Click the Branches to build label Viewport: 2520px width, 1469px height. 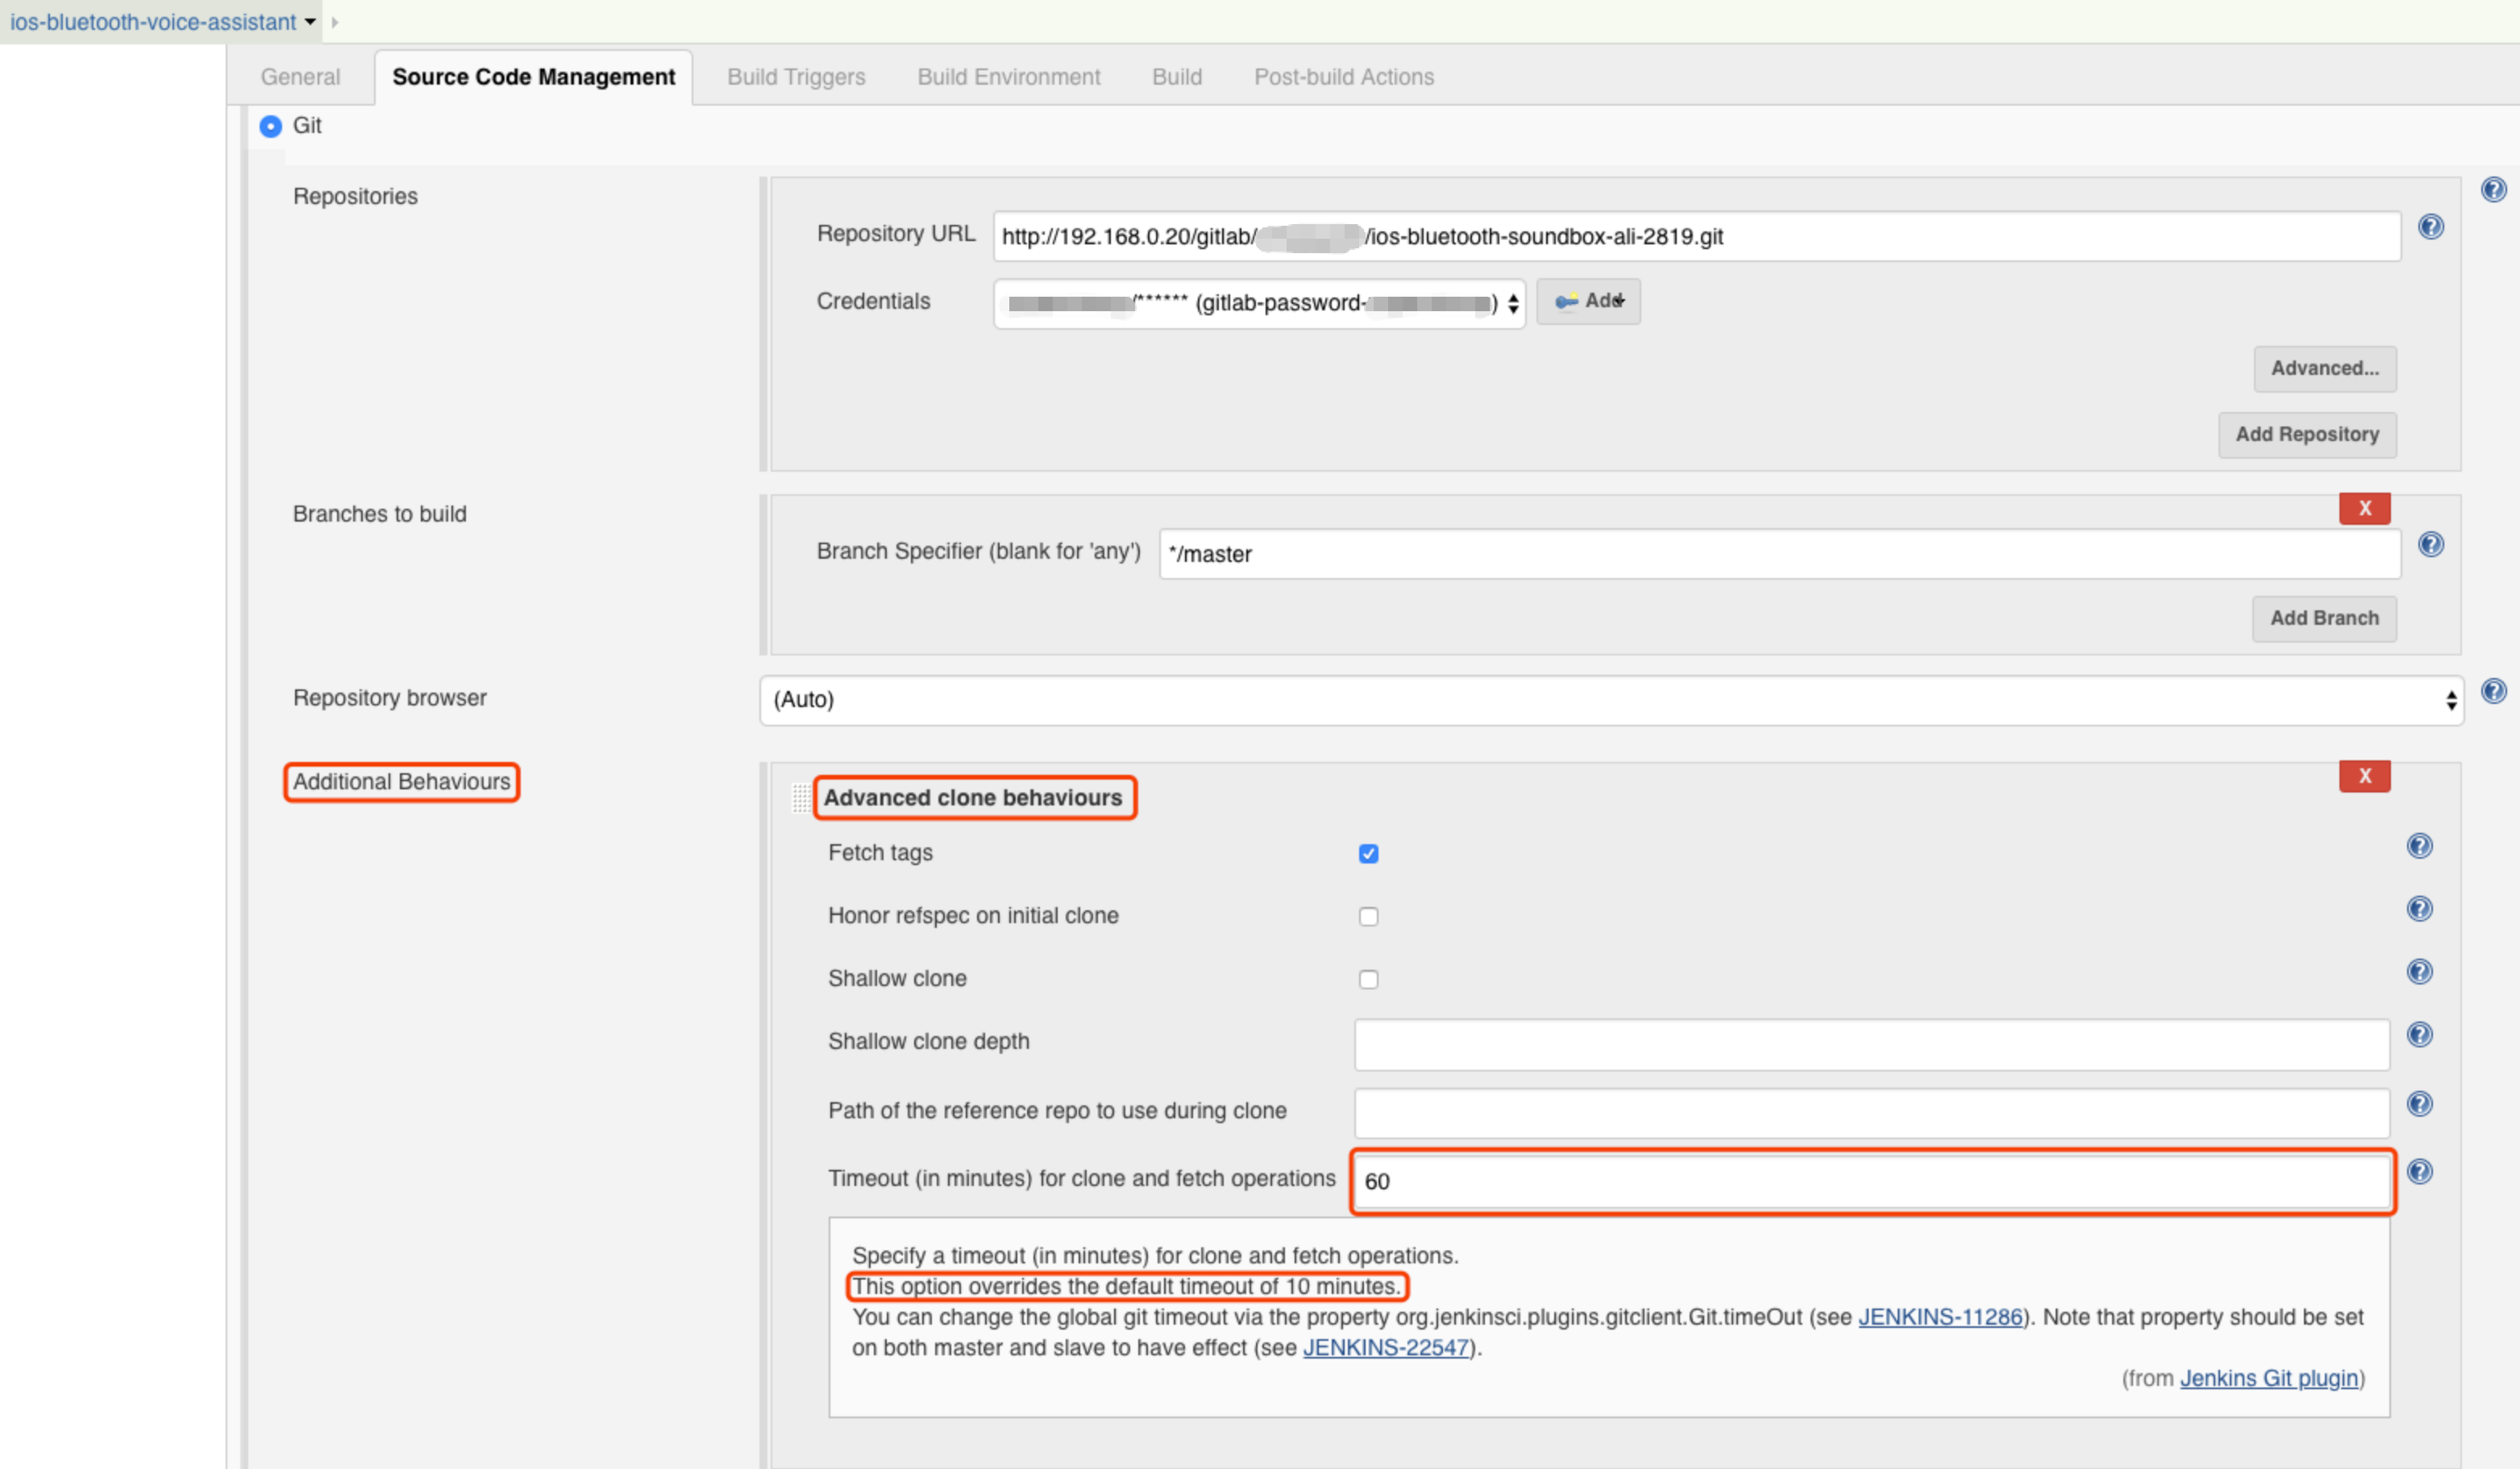[x=379, y=514]
